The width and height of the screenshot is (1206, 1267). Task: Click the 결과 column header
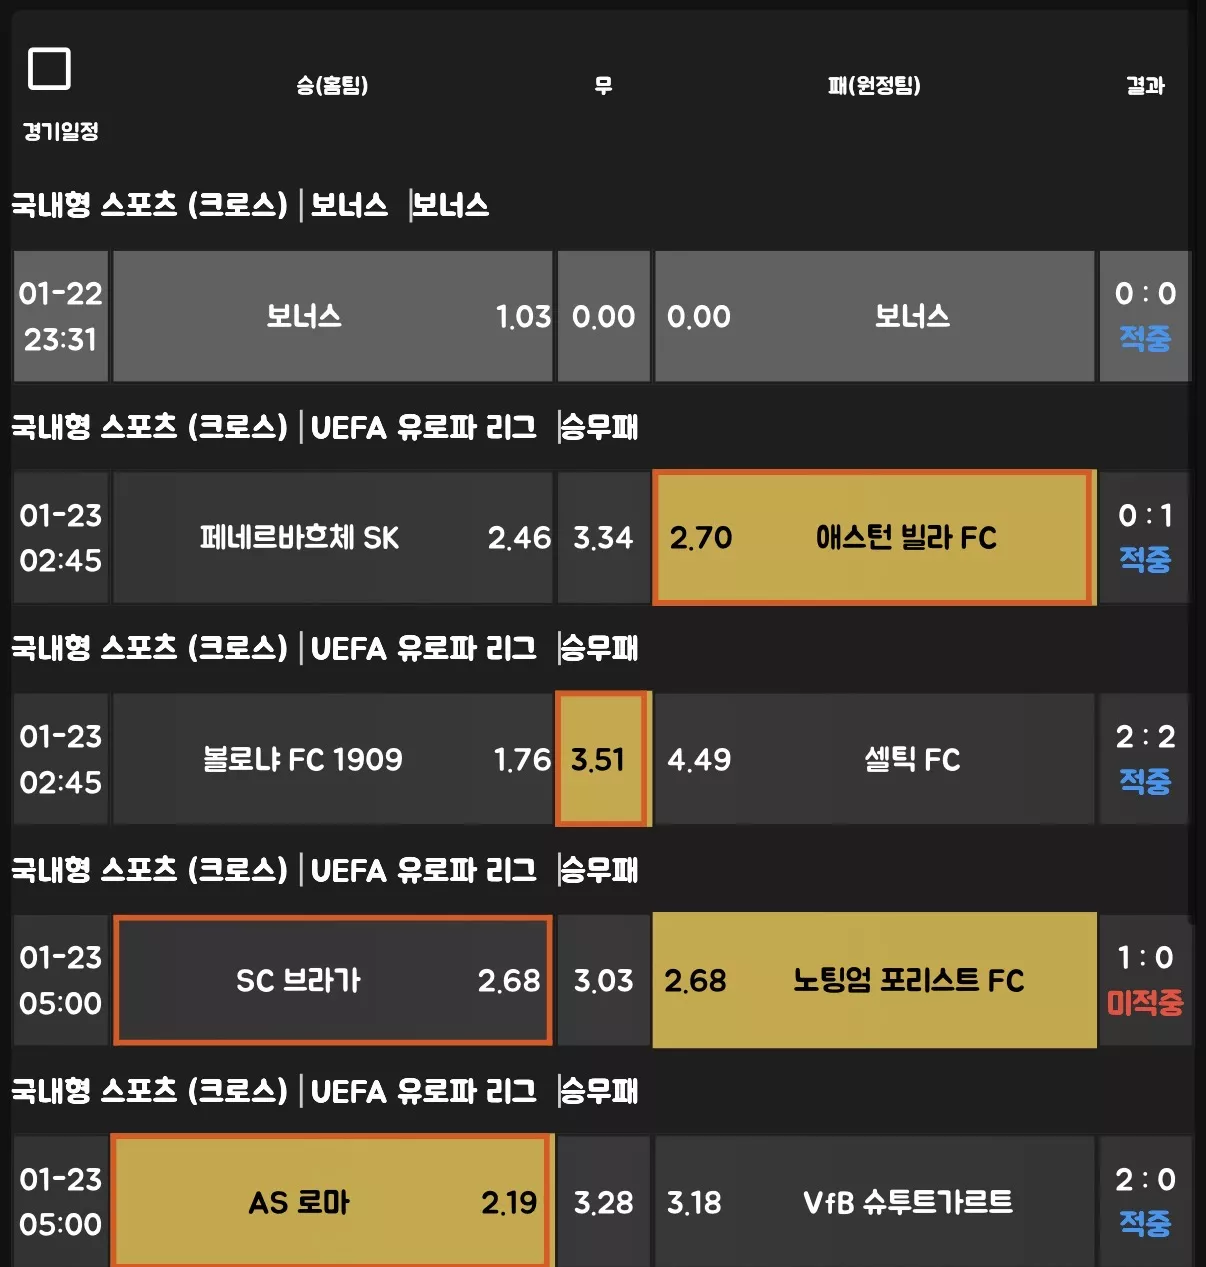click(1145, 86)
